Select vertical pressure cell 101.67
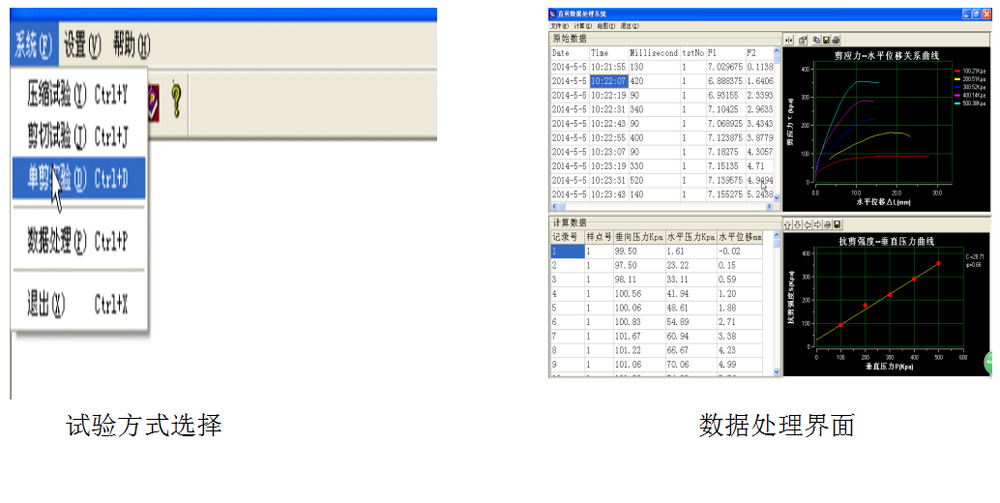The height and width of the screenshot is (503, 1000). coord(639,336)
